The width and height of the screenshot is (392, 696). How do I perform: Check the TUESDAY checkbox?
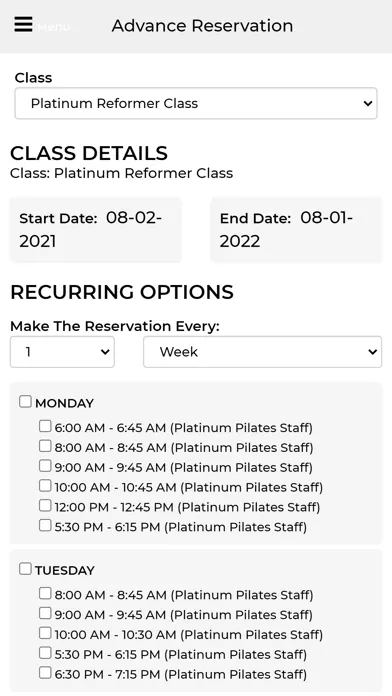coord(25,569)
